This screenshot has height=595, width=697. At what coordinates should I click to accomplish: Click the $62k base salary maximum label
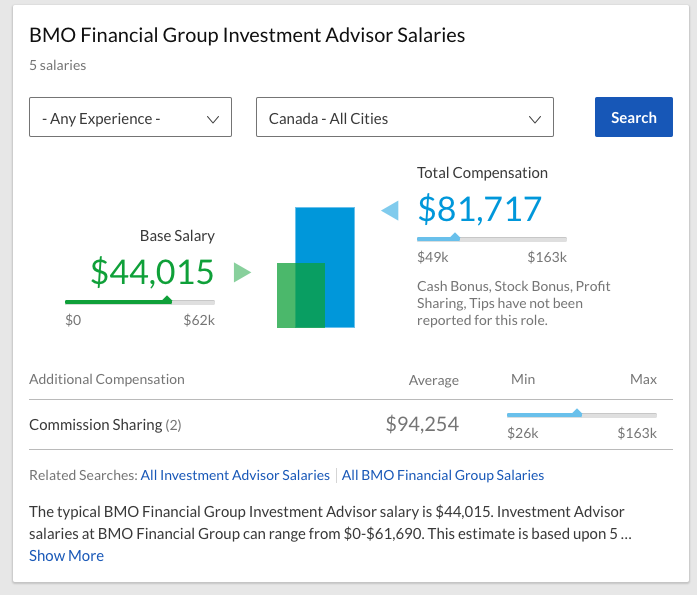[199, 320]
